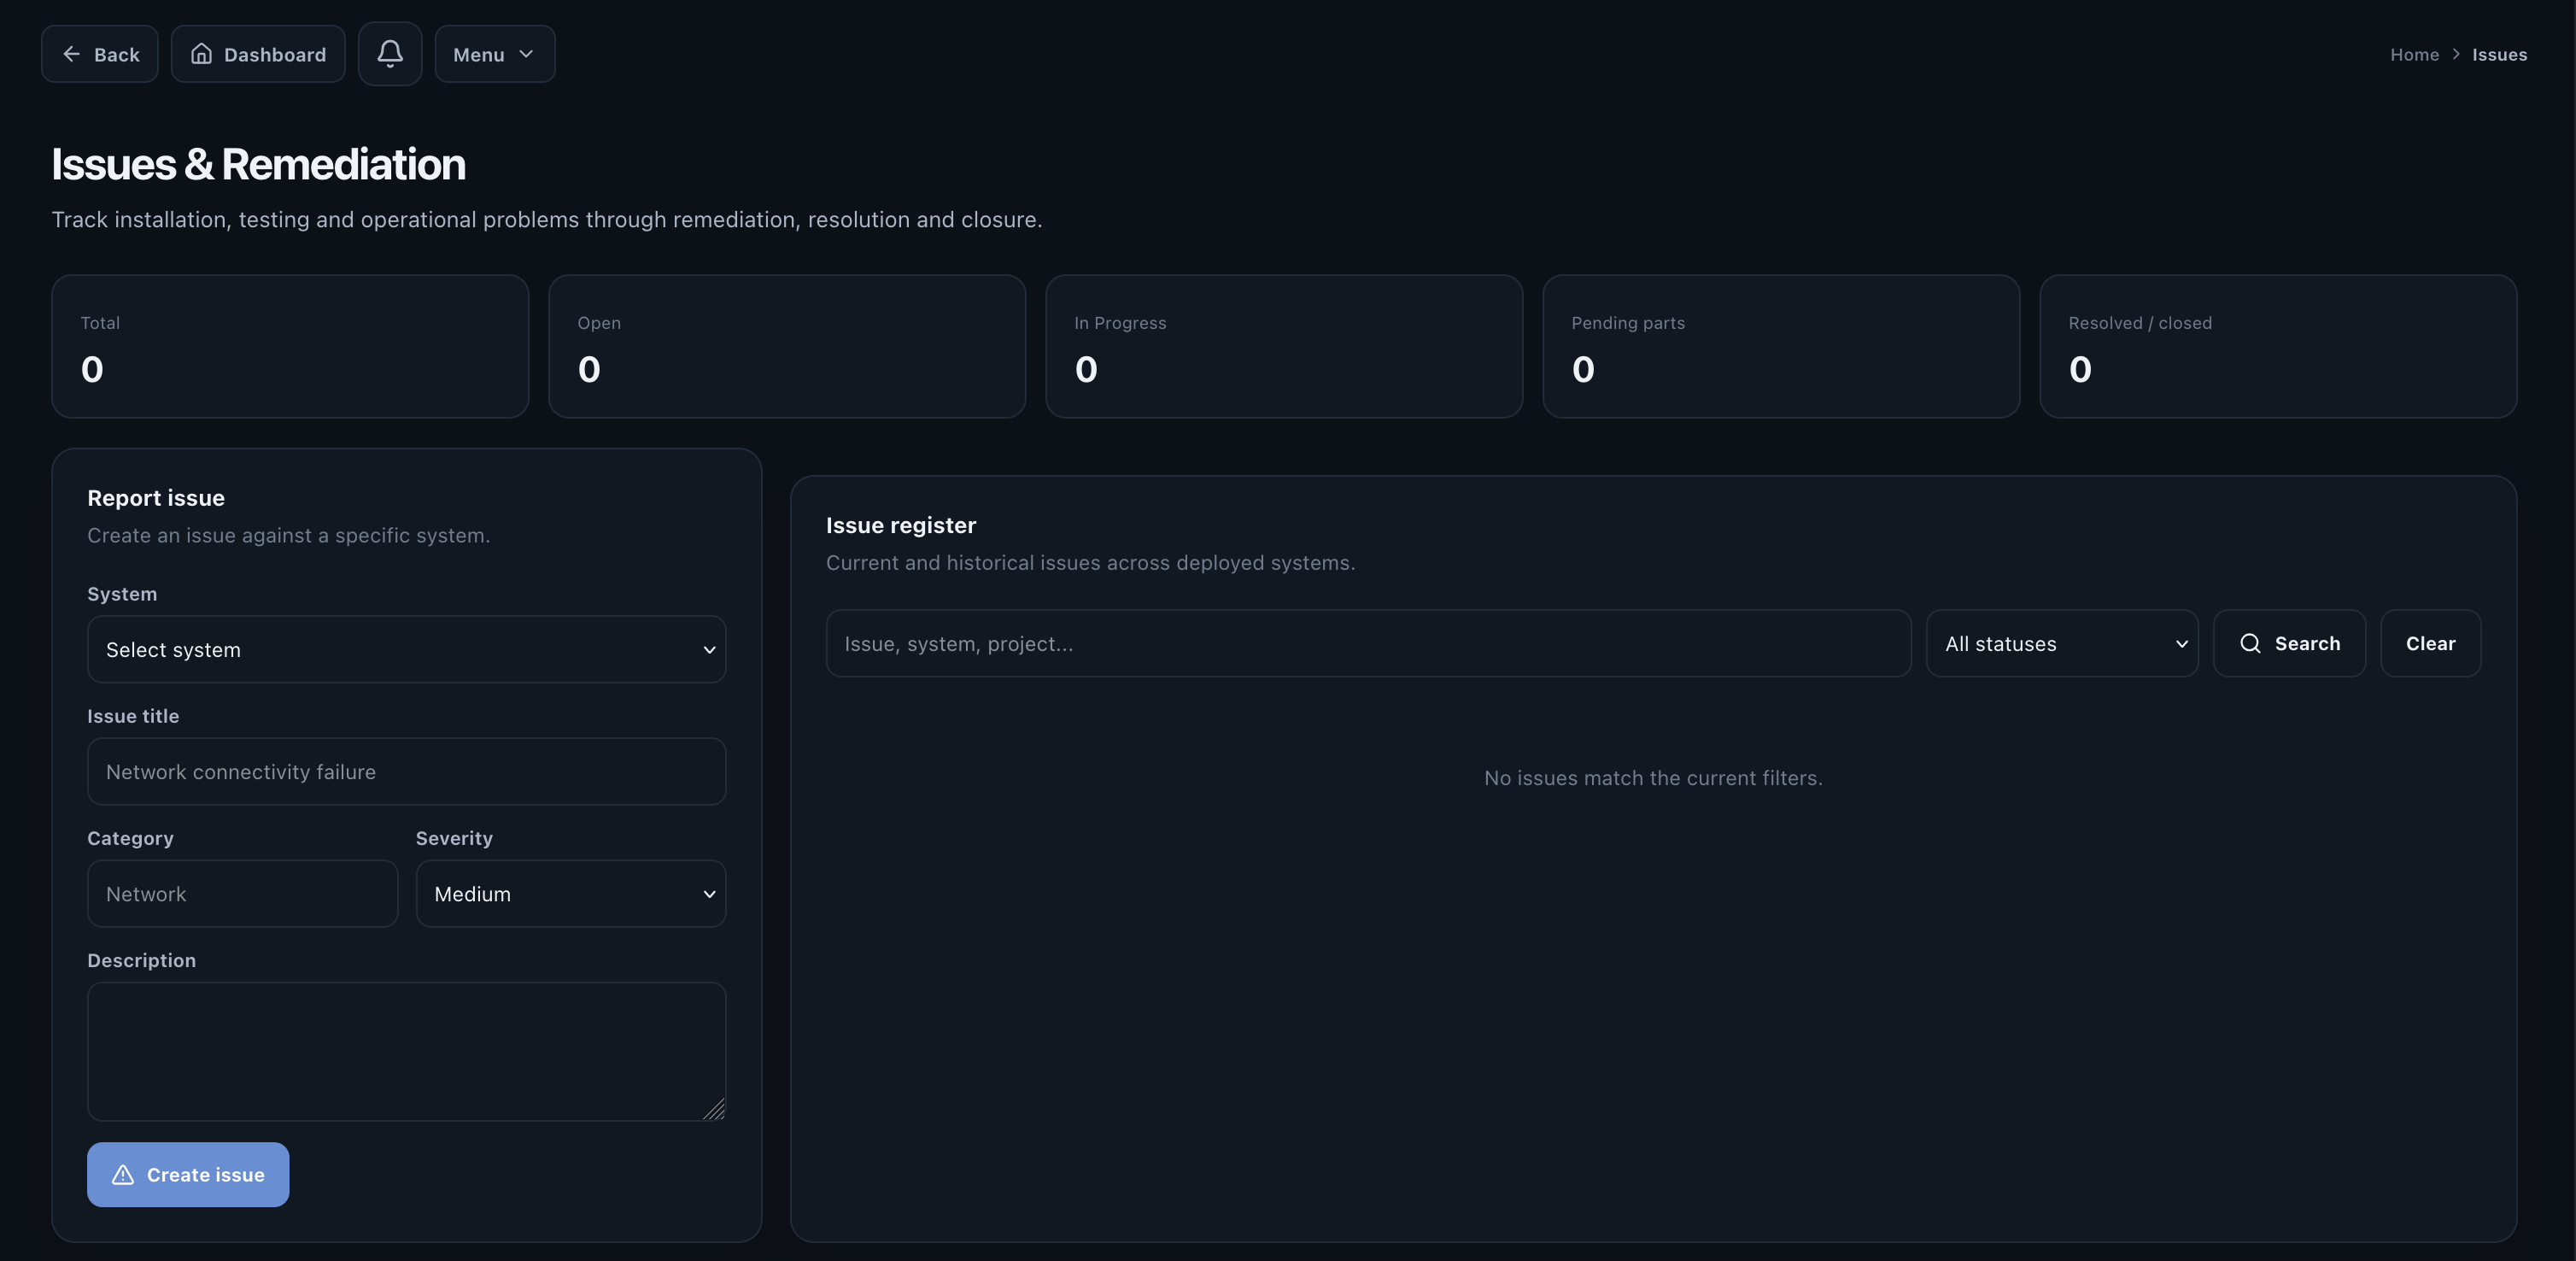Open the Menu dropdown

click(495, 54)
